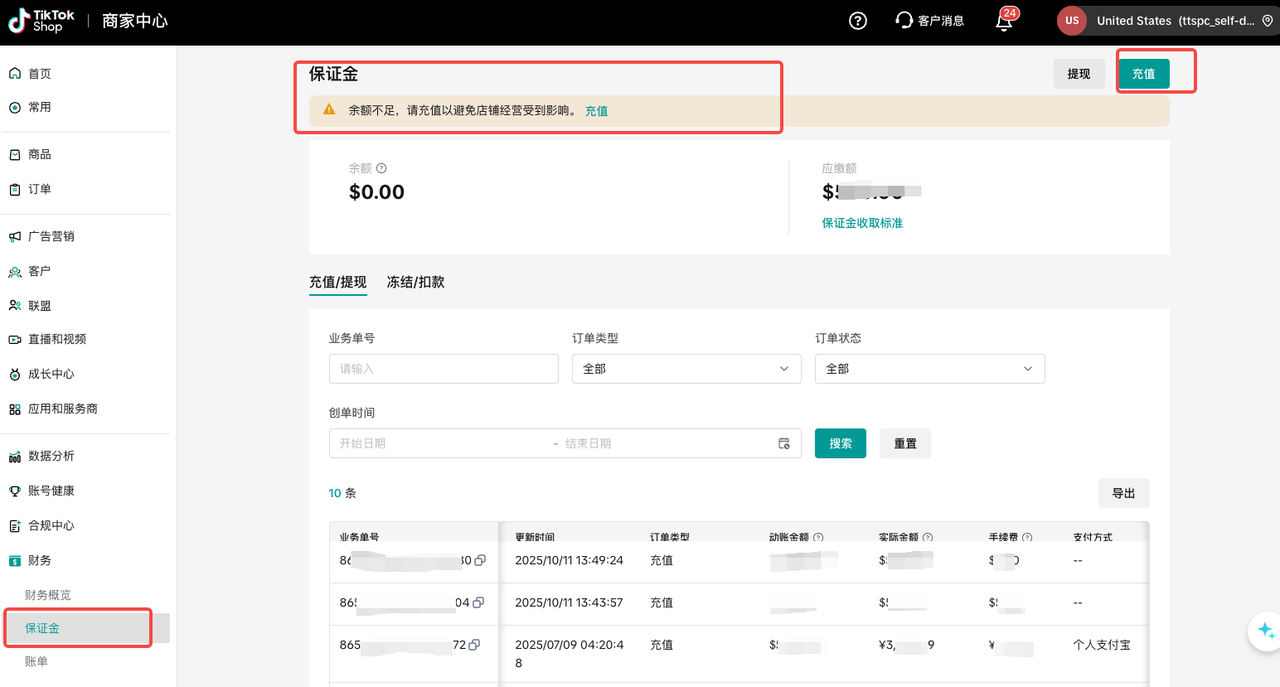Click the green 充值 button

(1145, 73)
